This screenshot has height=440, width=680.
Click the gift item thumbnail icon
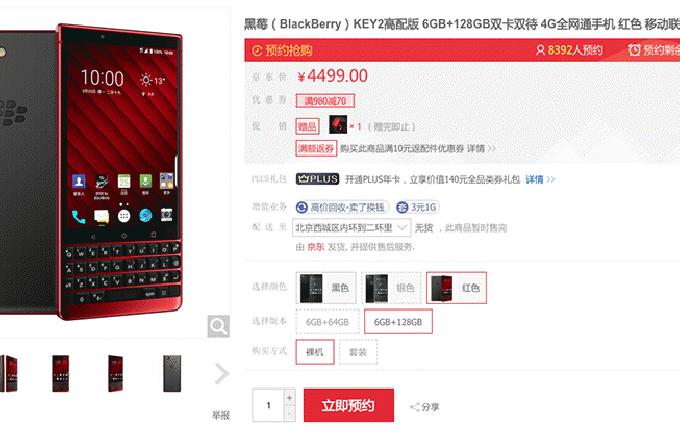coord(338,124)
